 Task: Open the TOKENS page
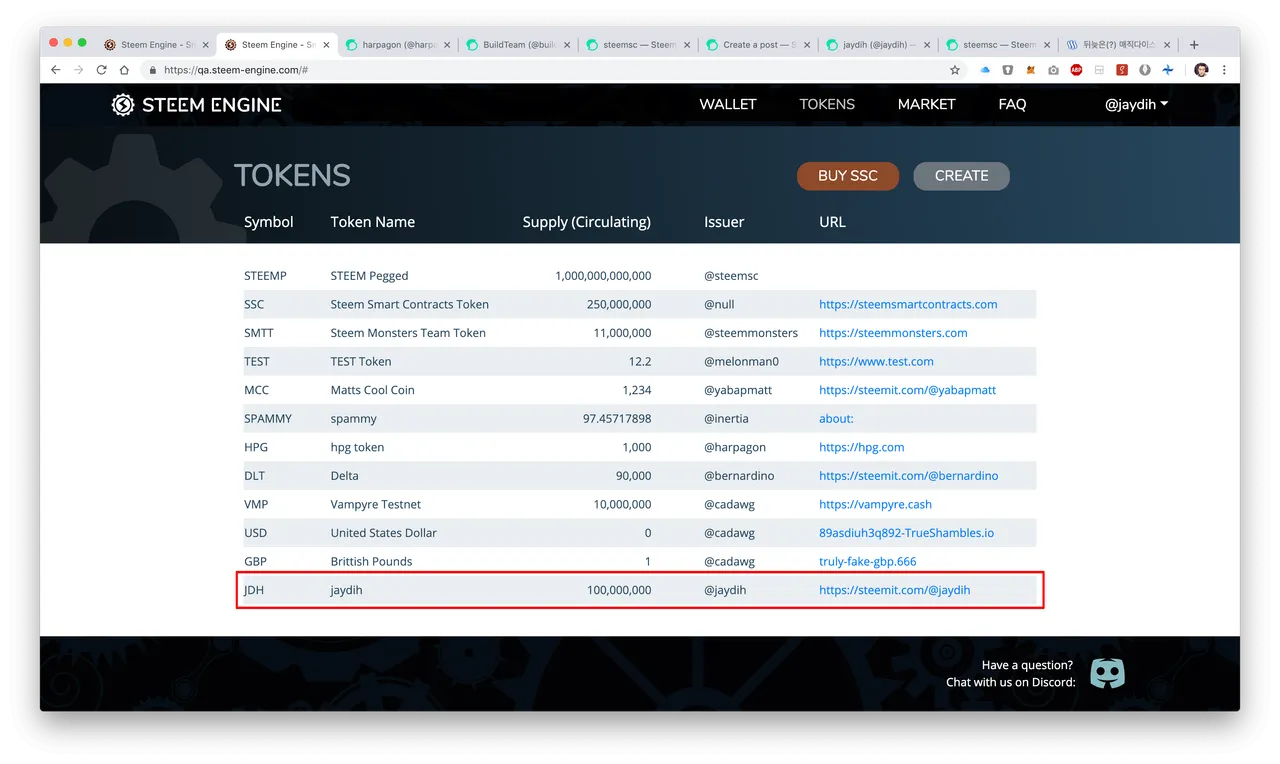(827, 104)
